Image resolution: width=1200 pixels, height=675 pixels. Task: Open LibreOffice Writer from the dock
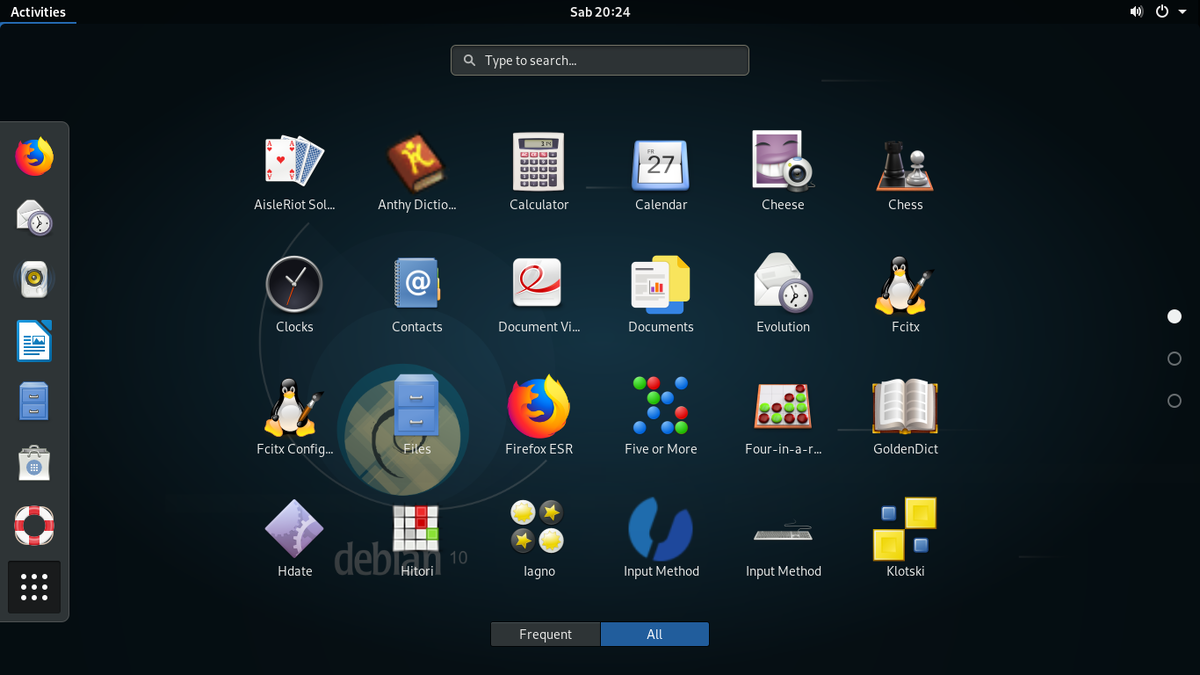[34, 341]
